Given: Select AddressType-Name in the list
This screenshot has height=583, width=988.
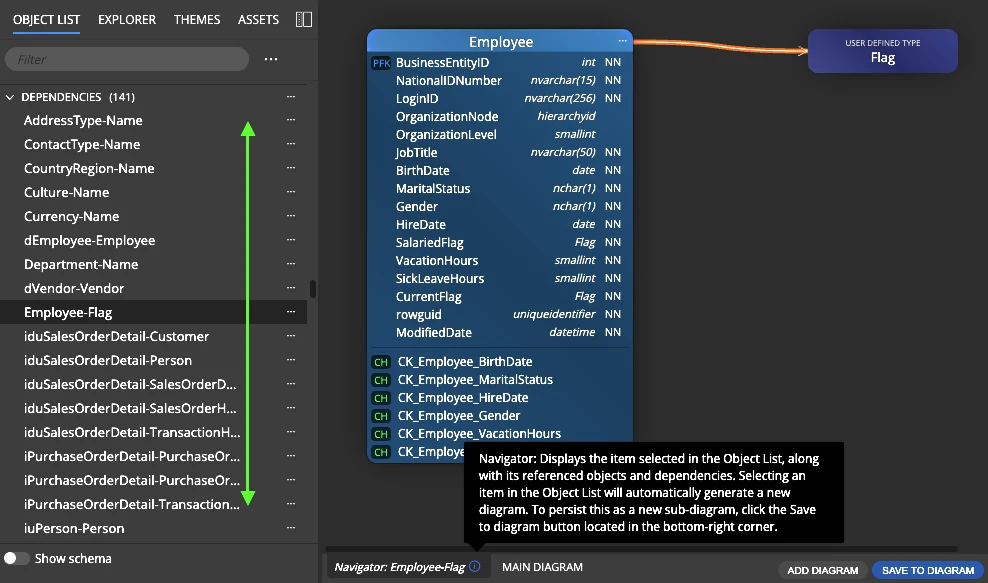Looking at the screenshot, I should point(83,120).
